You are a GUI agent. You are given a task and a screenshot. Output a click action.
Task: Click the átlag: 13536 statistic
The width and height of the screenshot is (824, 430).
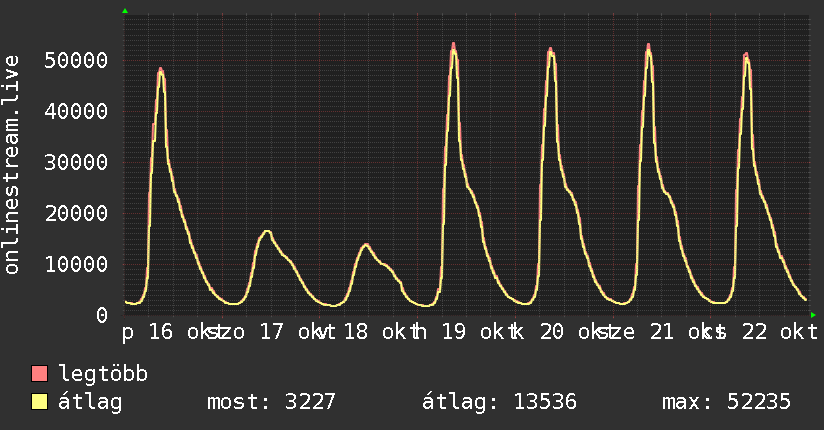pos(499,402)
